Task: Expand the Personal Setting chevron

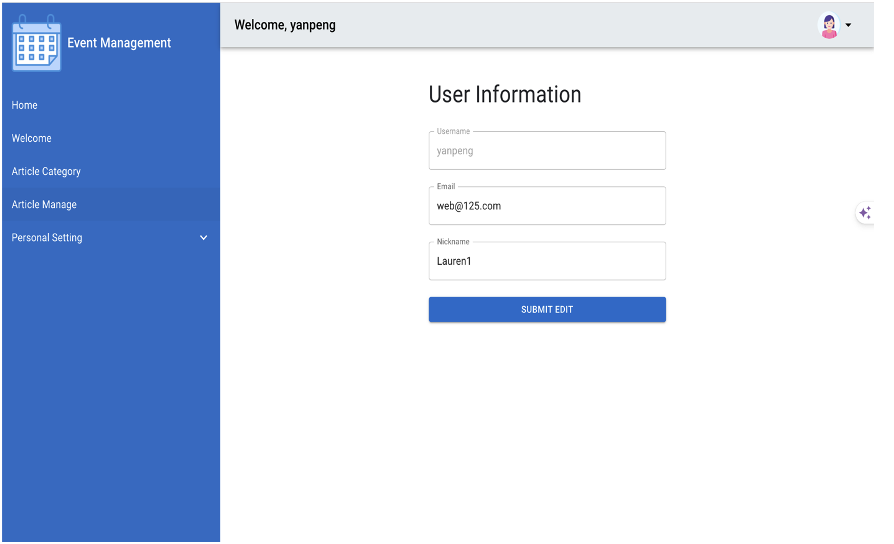Action: 204,238
